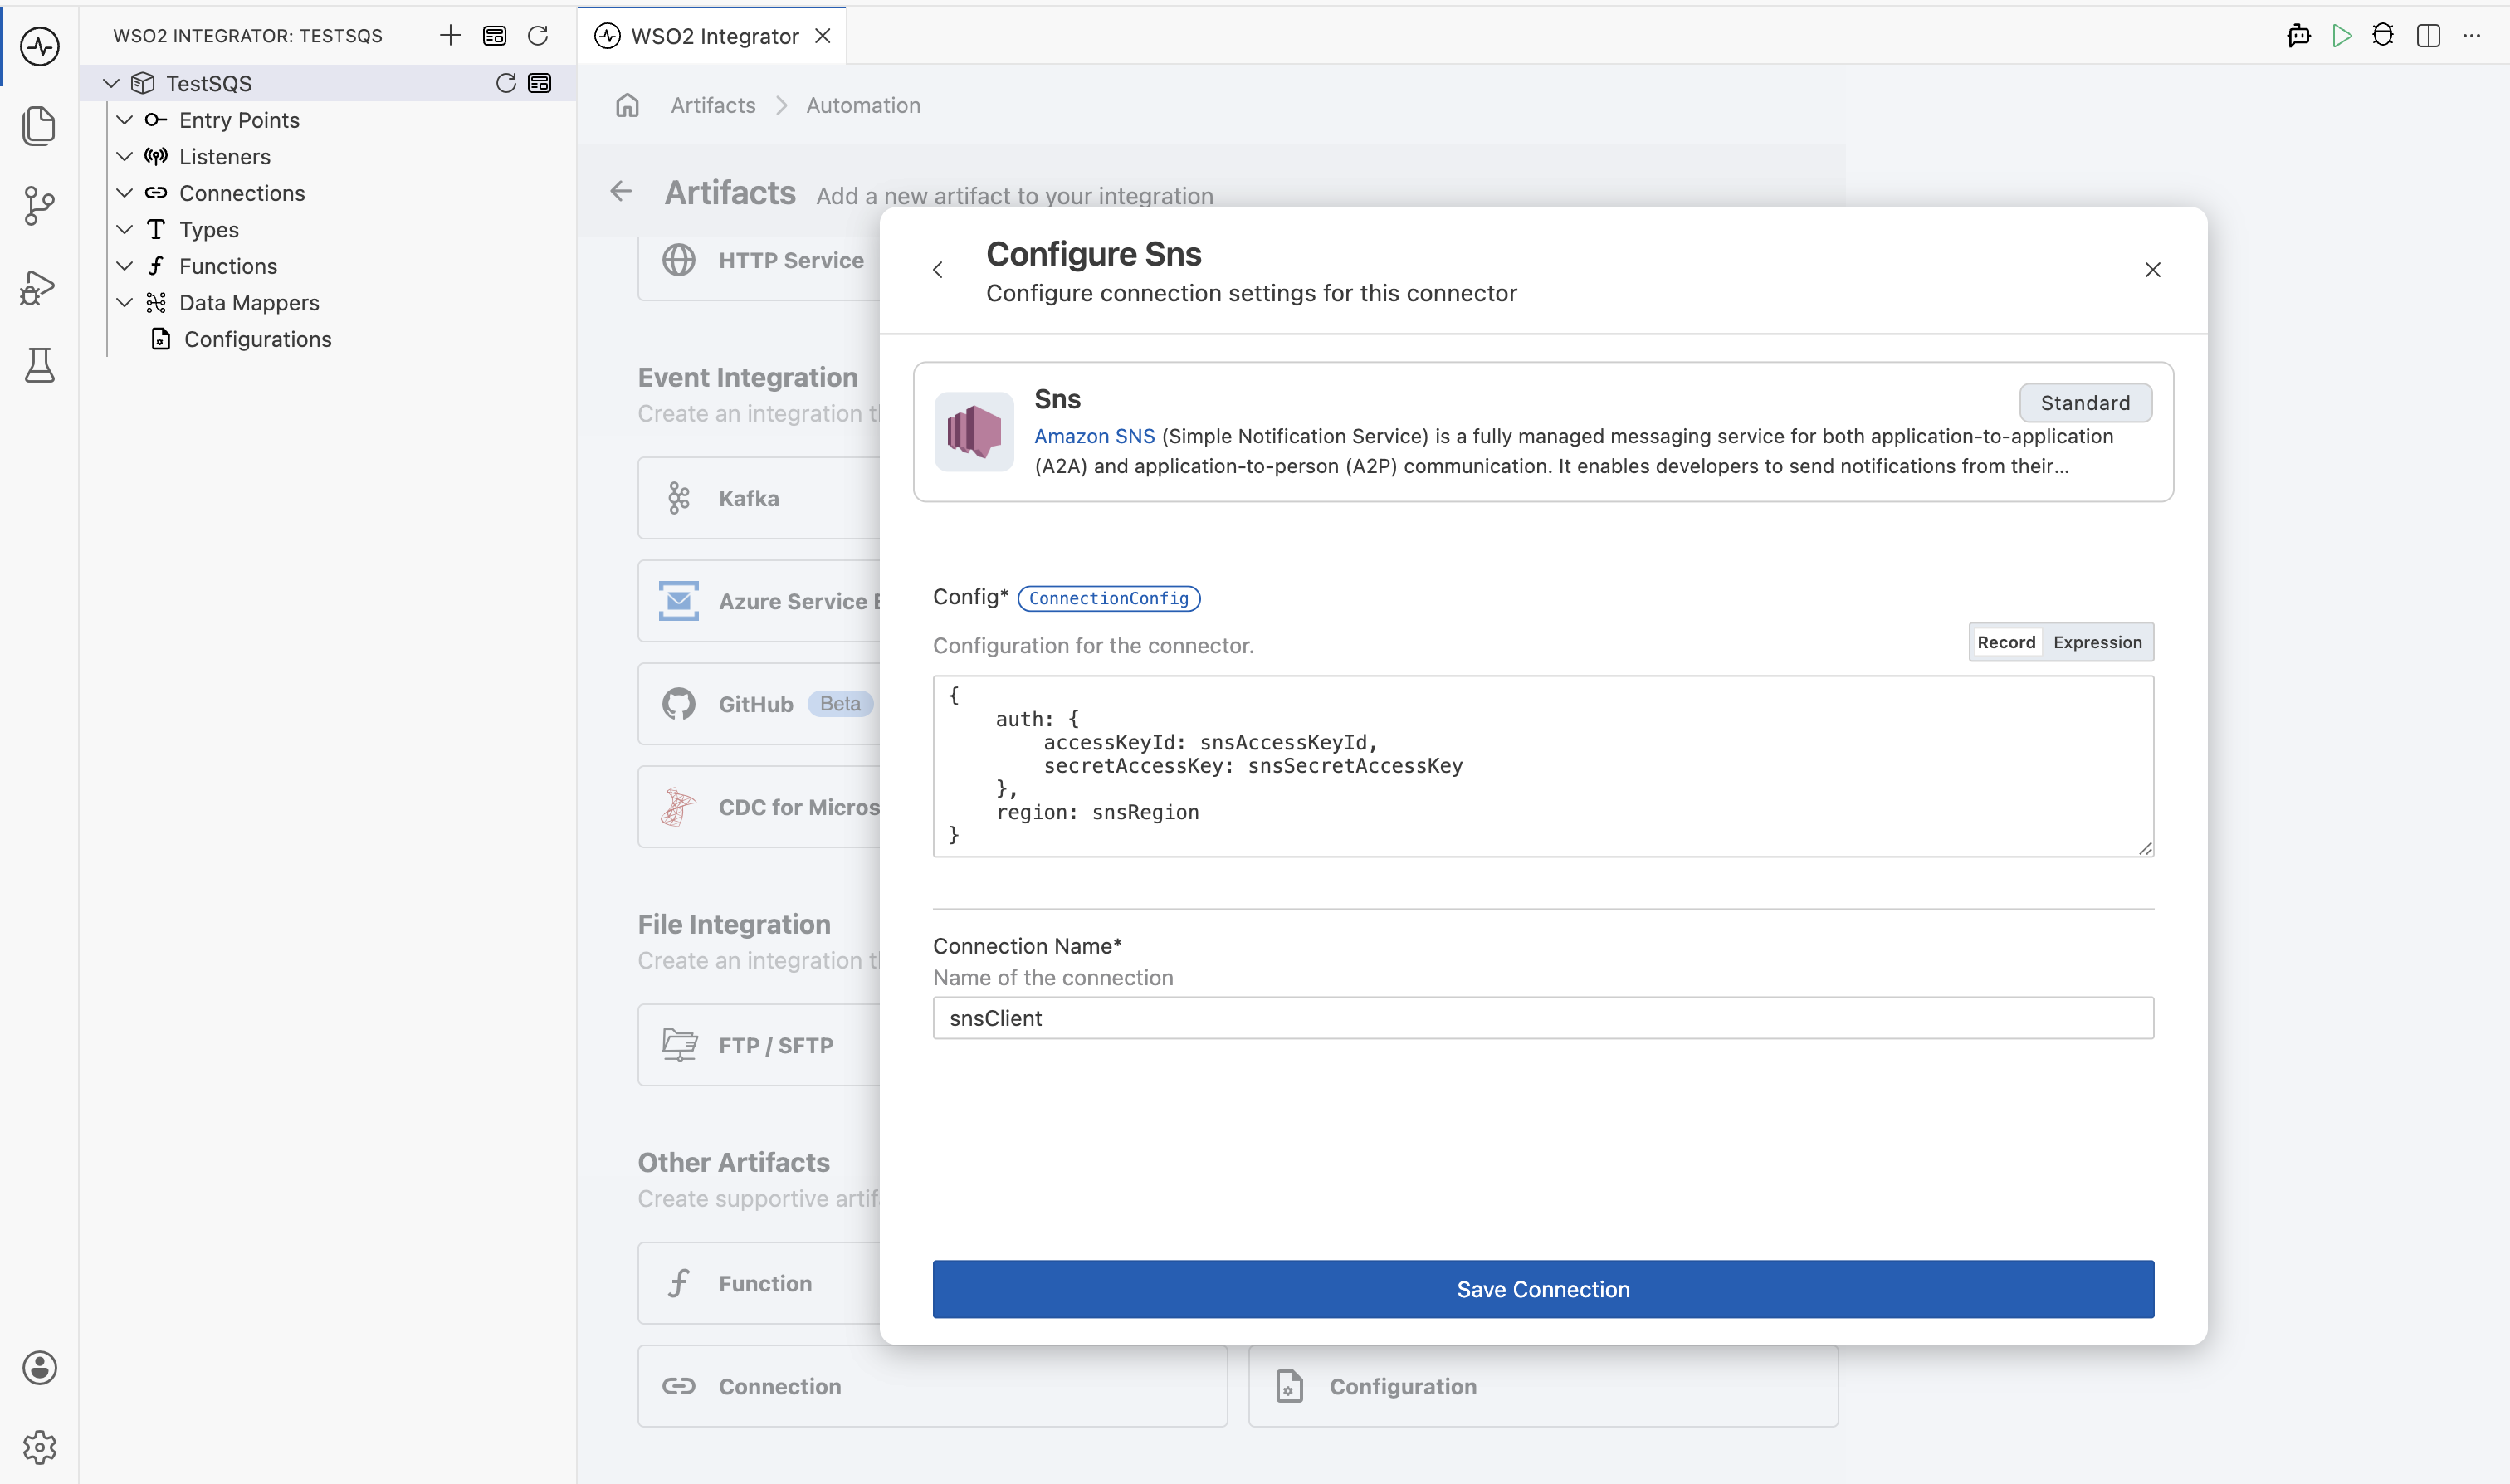
Task: Click the Artifacts breadcrumb
Action: pyautogui.click(x=713, y=105)
